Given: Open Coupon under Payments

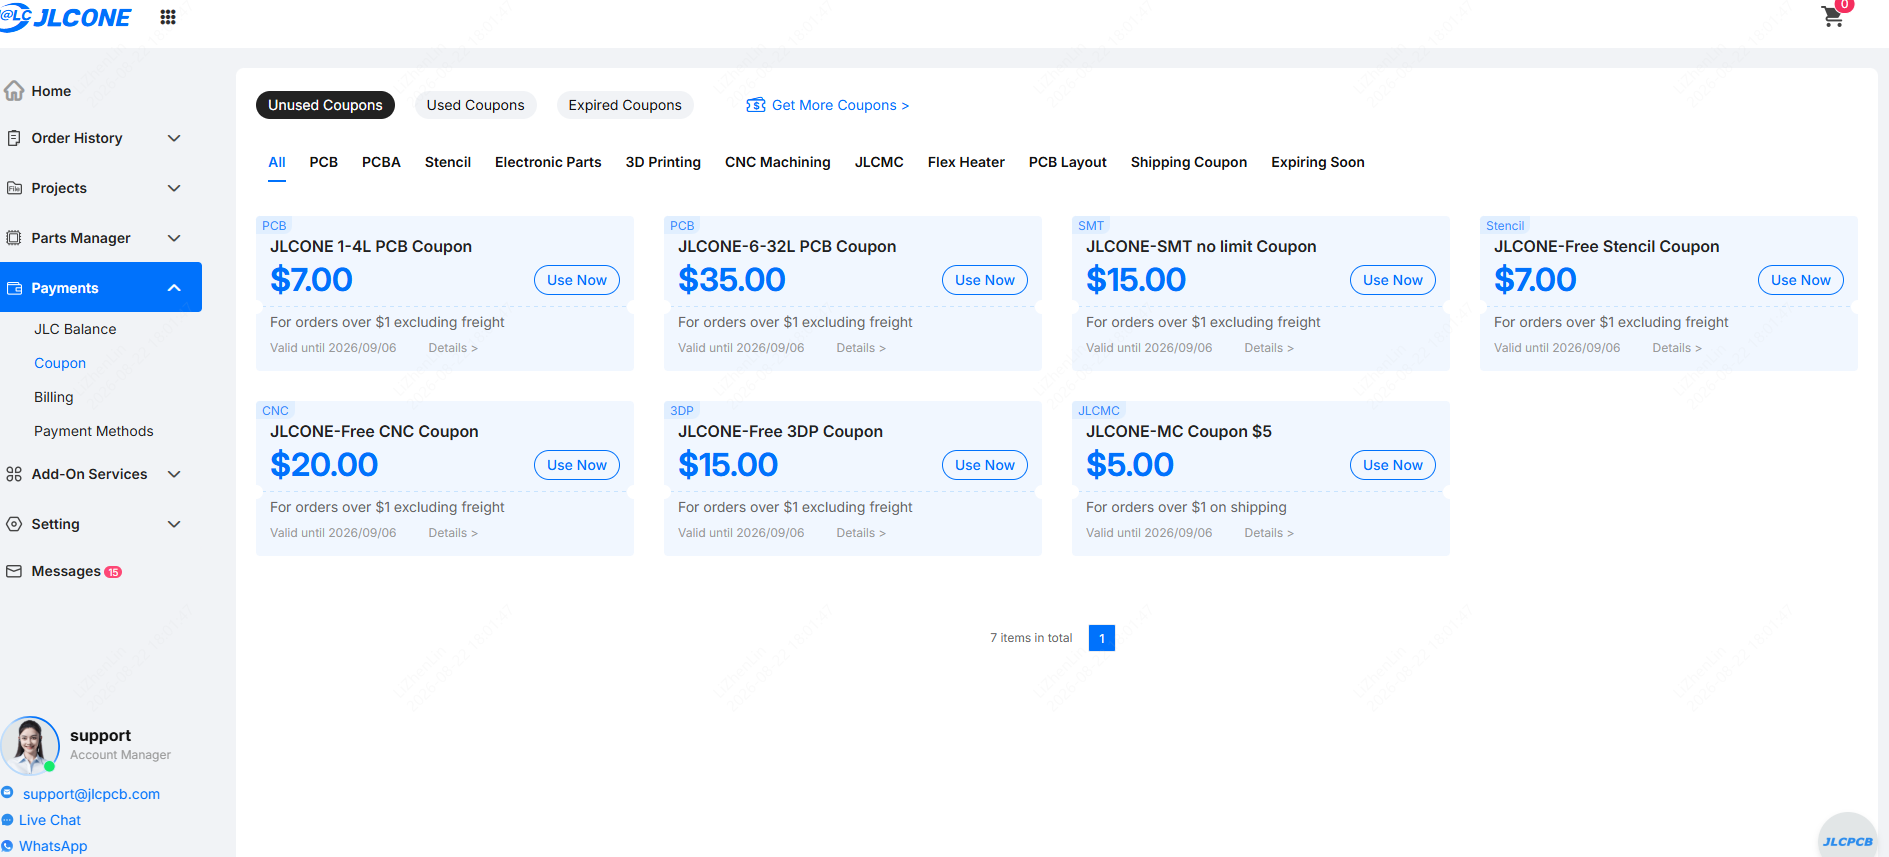Looking at the screenshot, I should (60, 363).
